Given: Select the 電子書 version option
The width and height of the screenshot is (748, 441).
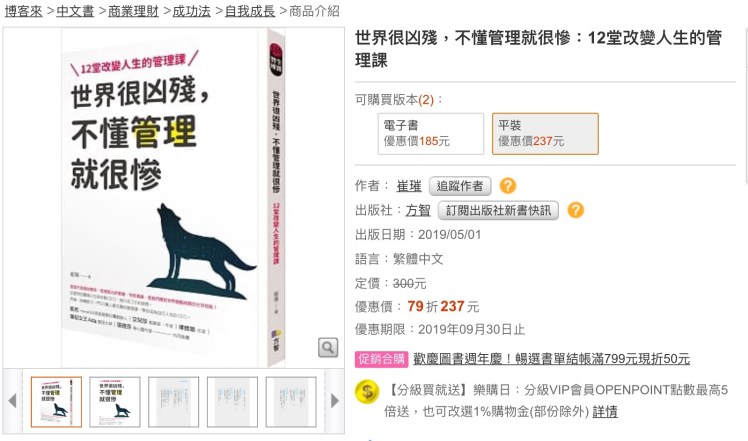Looking at the screenshot, I should pos(431,134).
